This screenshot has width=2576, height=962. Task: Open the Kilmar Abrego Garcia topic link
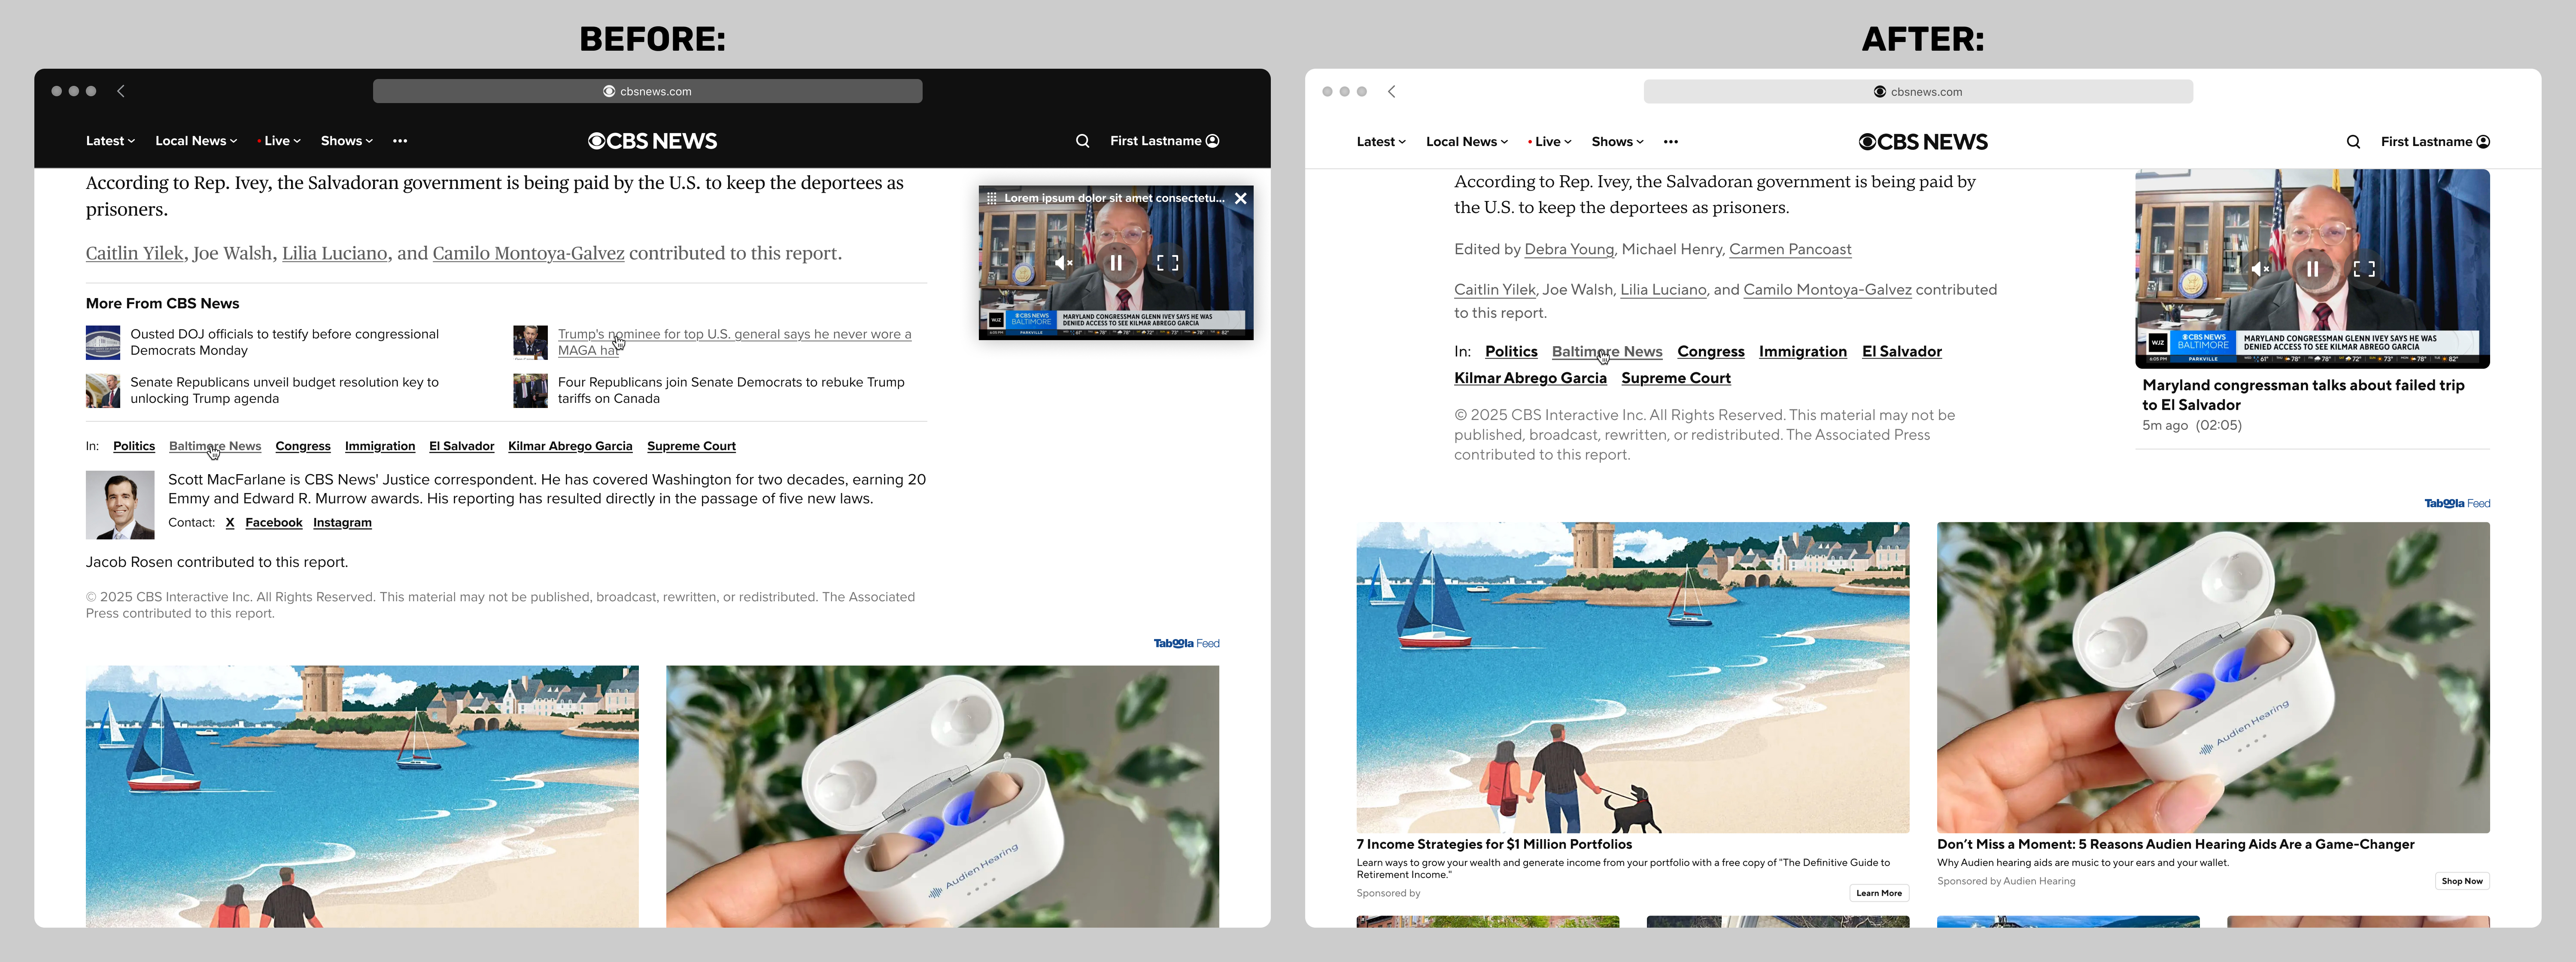tap(570, 446)
